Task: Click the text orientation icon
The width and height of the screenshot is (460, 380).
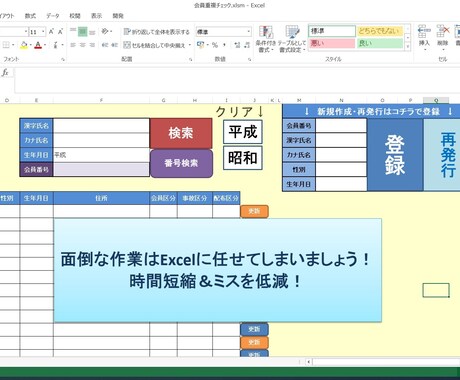Action: pyautogui.click(x=105, y=31)
